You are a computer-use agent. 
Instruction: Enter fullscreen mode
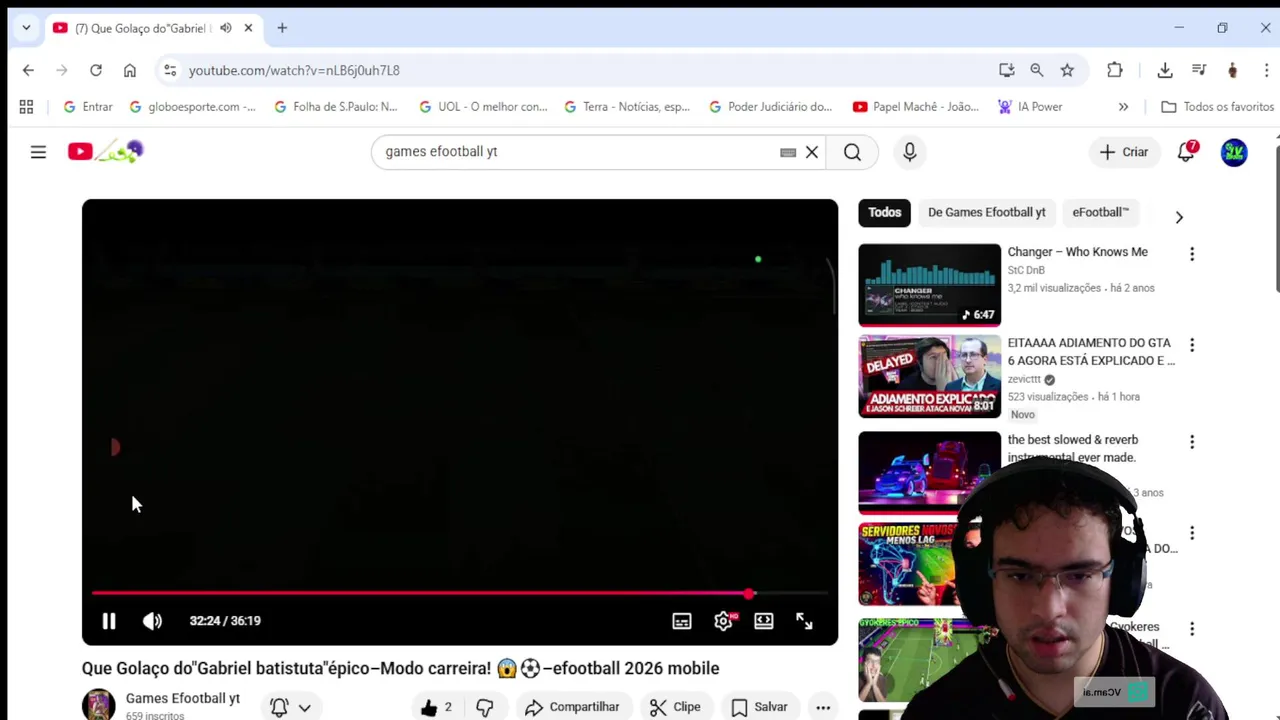pos(804,621)
